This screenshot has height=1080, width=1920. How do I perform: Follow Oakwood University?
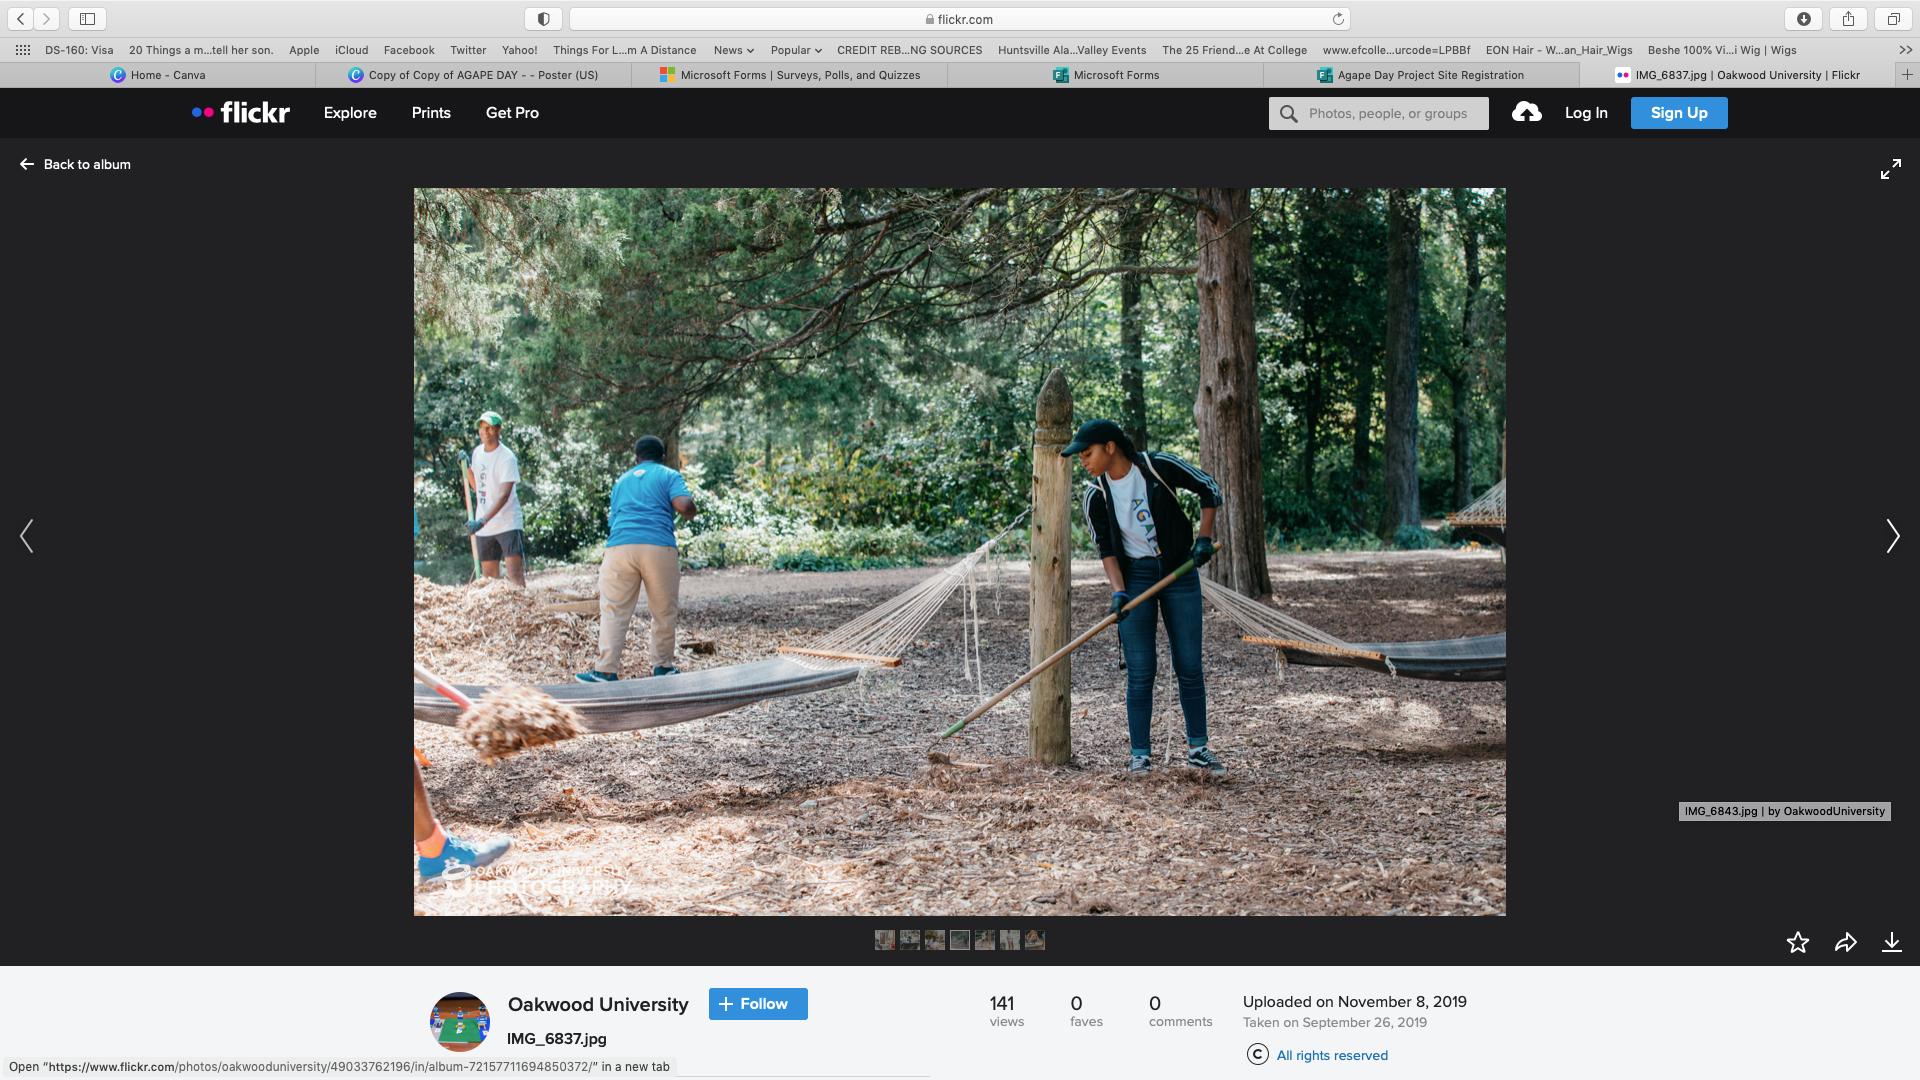coord(758,1004)
